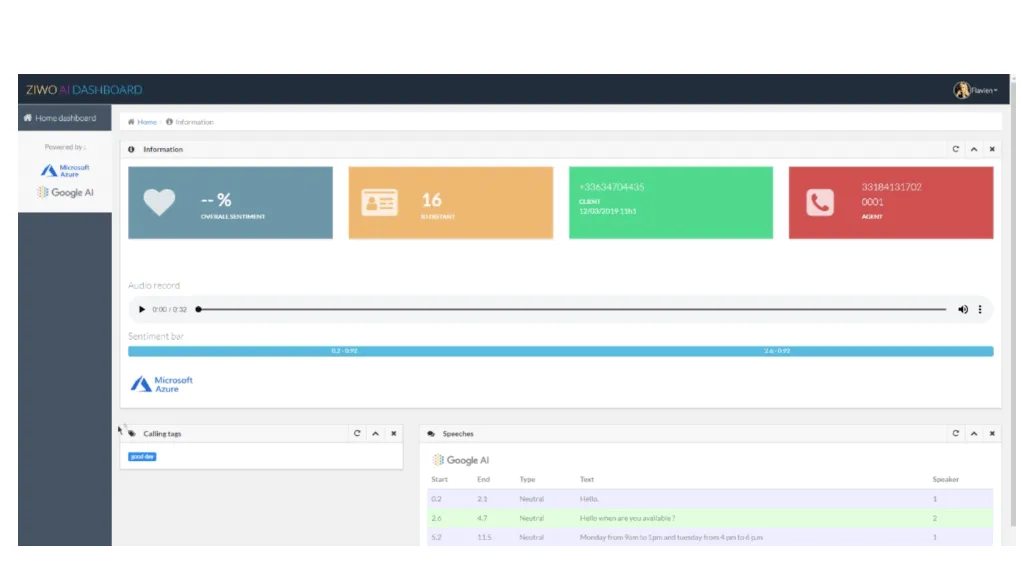Click the Calling tags tag icon
Screen dimensions: 1022x588
(132, 434)
